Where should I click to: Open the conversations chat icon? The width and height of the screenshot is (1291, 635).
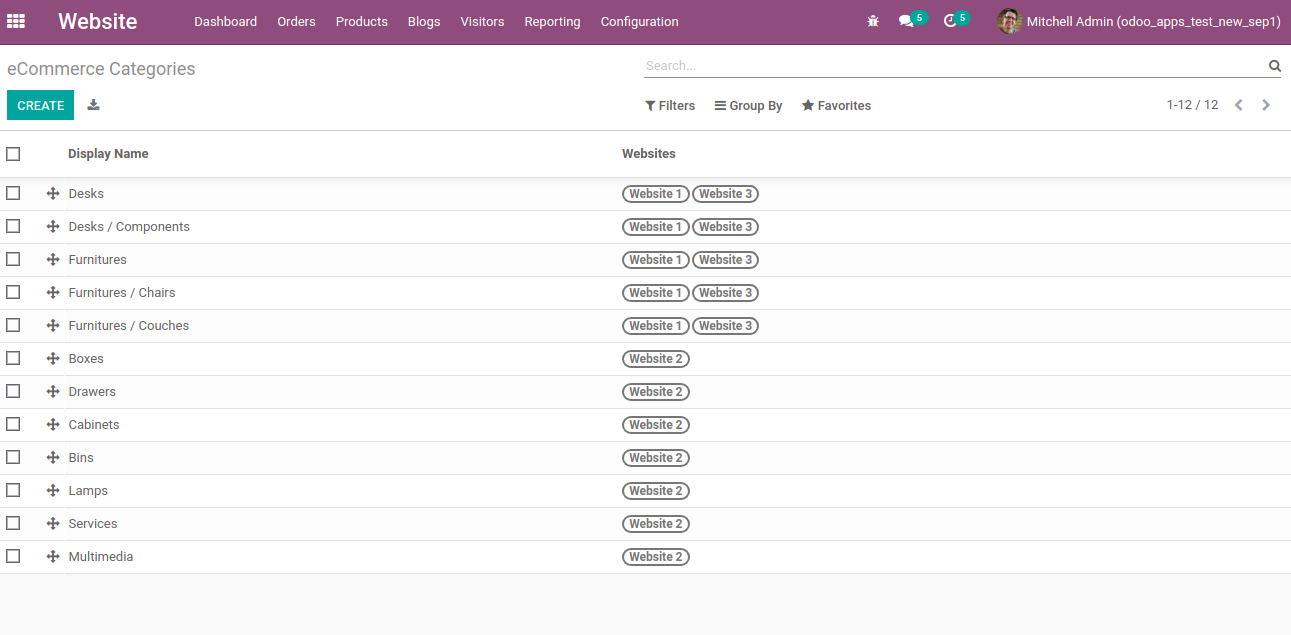[906, 21]
